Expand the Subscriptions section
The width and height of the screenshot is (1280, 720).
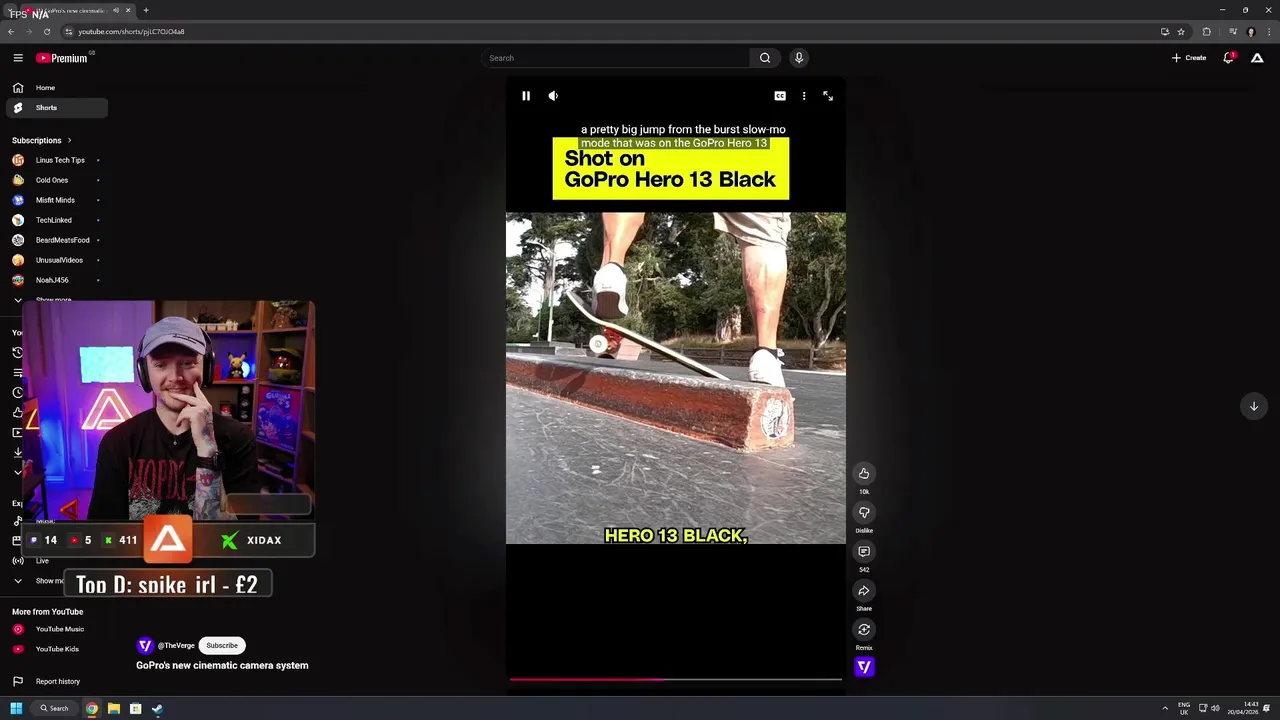(x=42, y=141)
